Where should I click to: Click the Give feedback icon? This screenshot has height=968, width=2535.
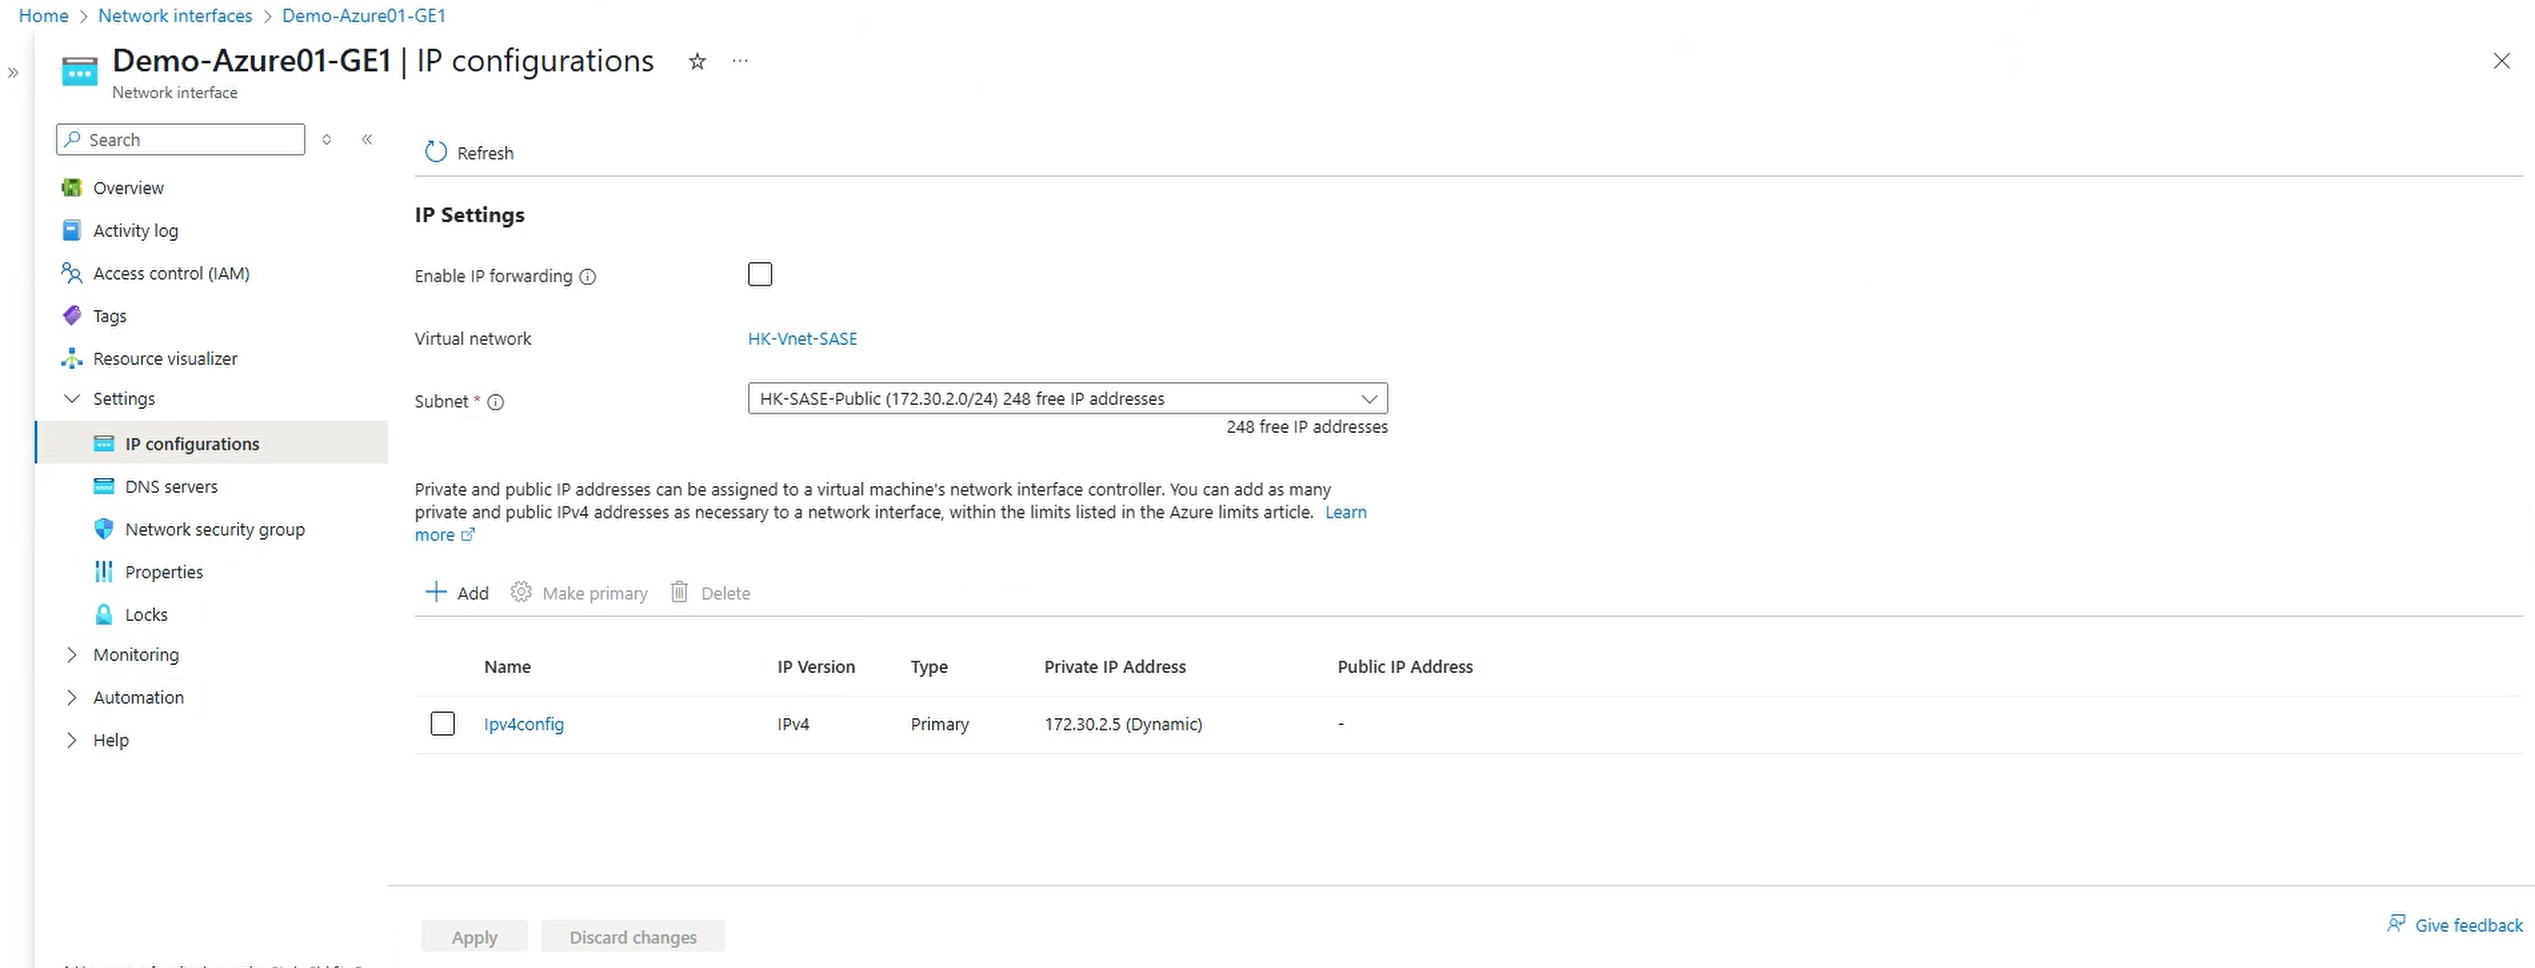(2396, 924)
